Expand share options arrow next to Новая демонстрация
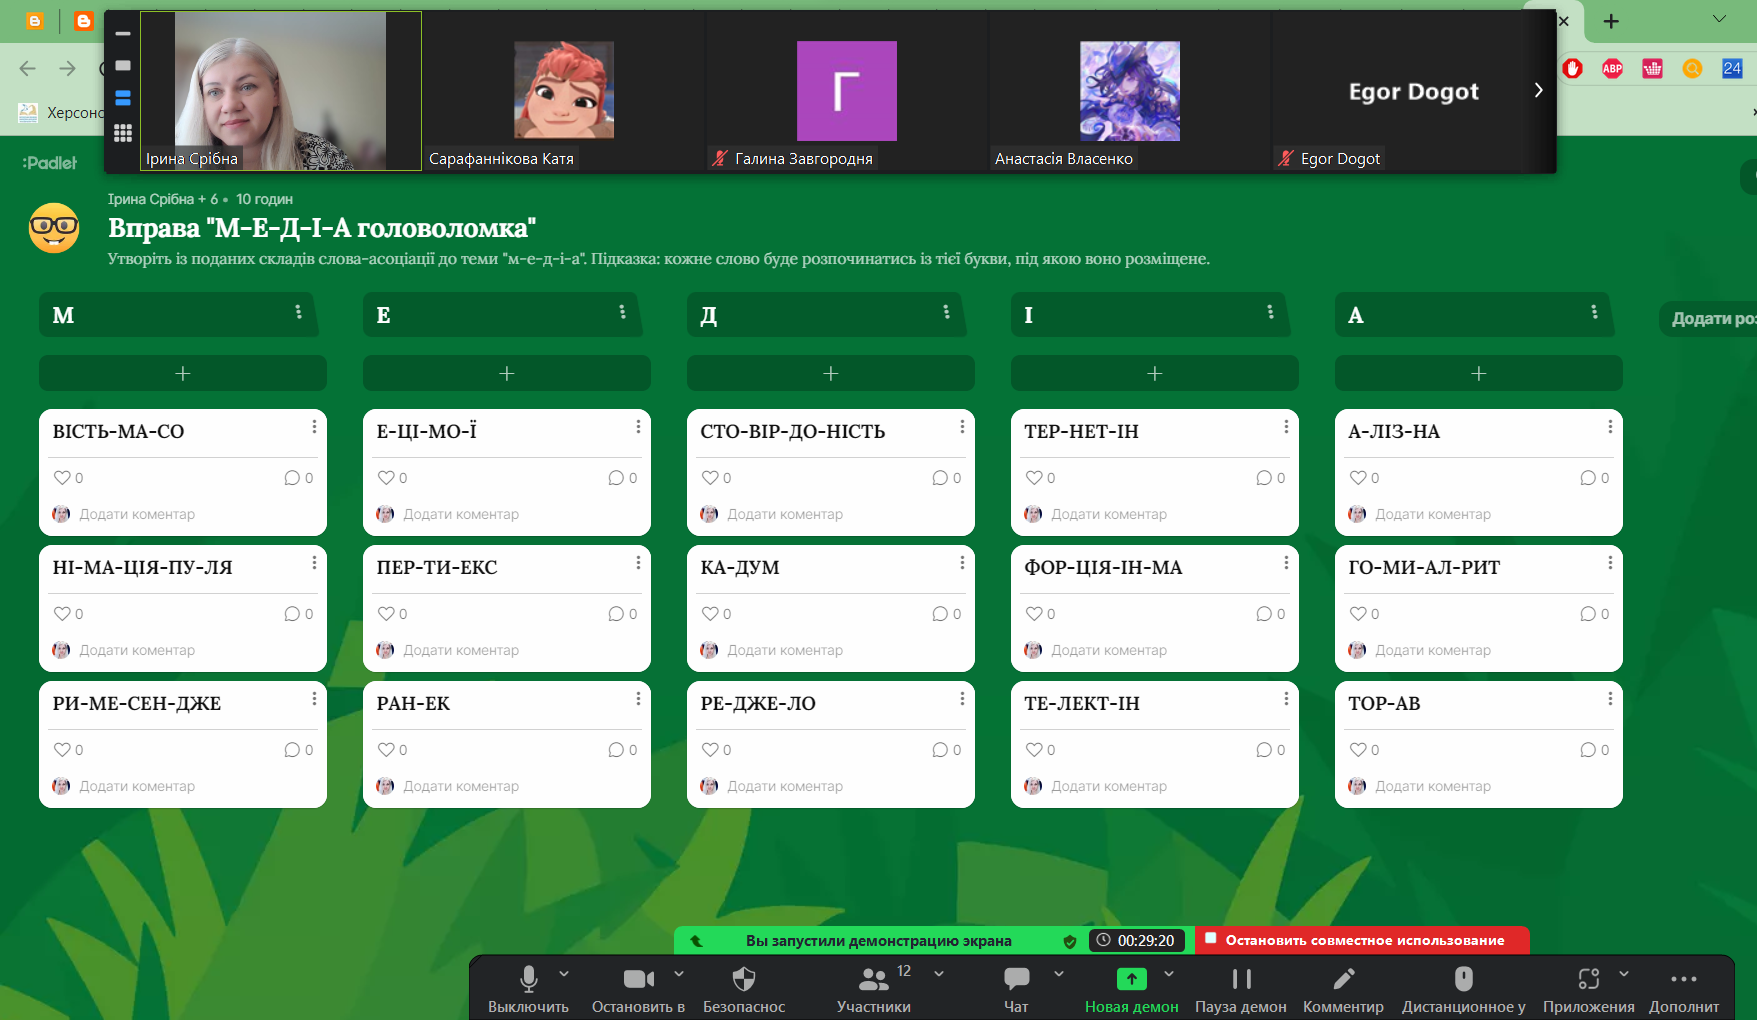1757x1020 pixels. click(1169, 973)
